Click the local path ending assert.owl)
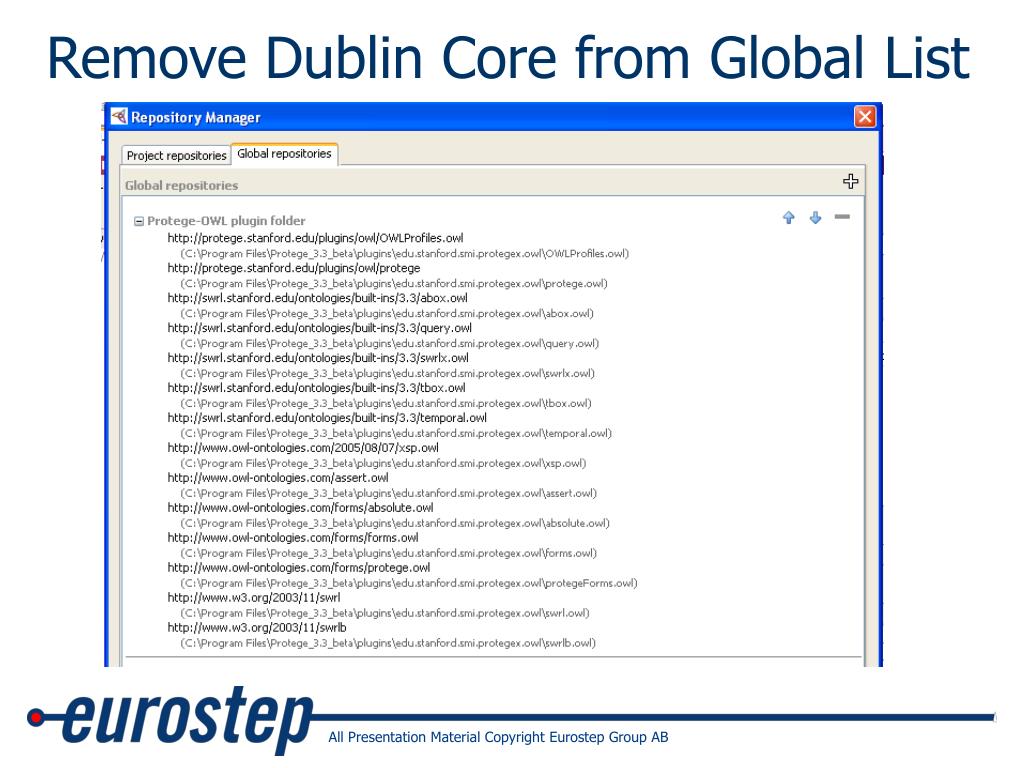Image resolution: width=1024 pixels, height=768 pixels. pos(389,494)
